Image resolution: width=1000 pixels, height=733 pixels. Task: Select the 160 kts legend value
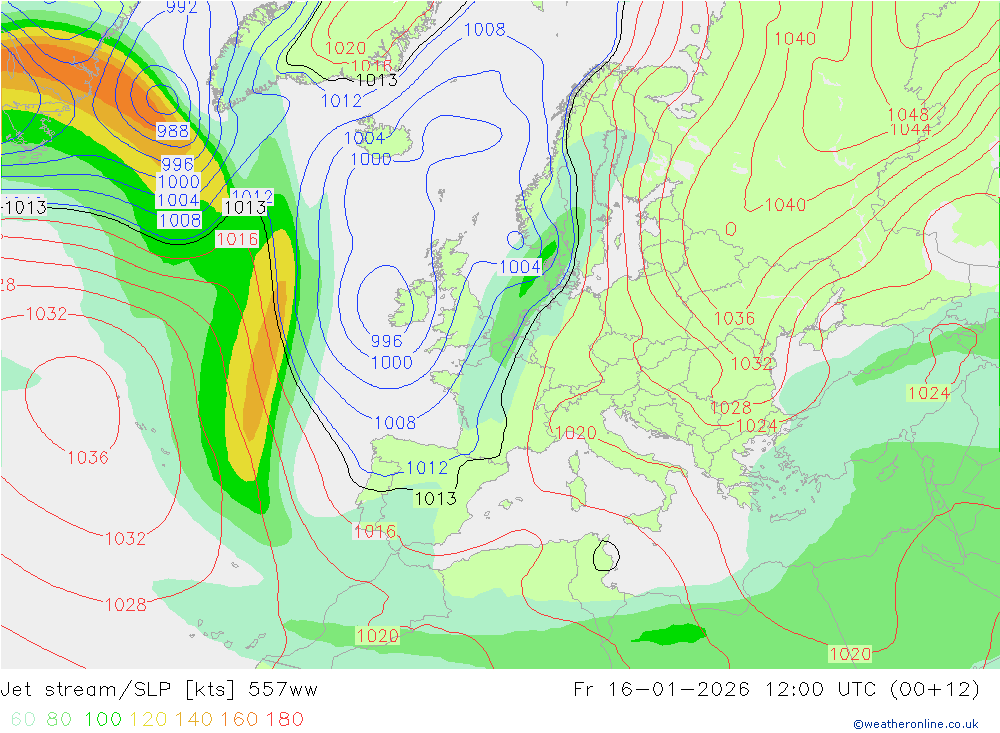[x=239, y=720]
